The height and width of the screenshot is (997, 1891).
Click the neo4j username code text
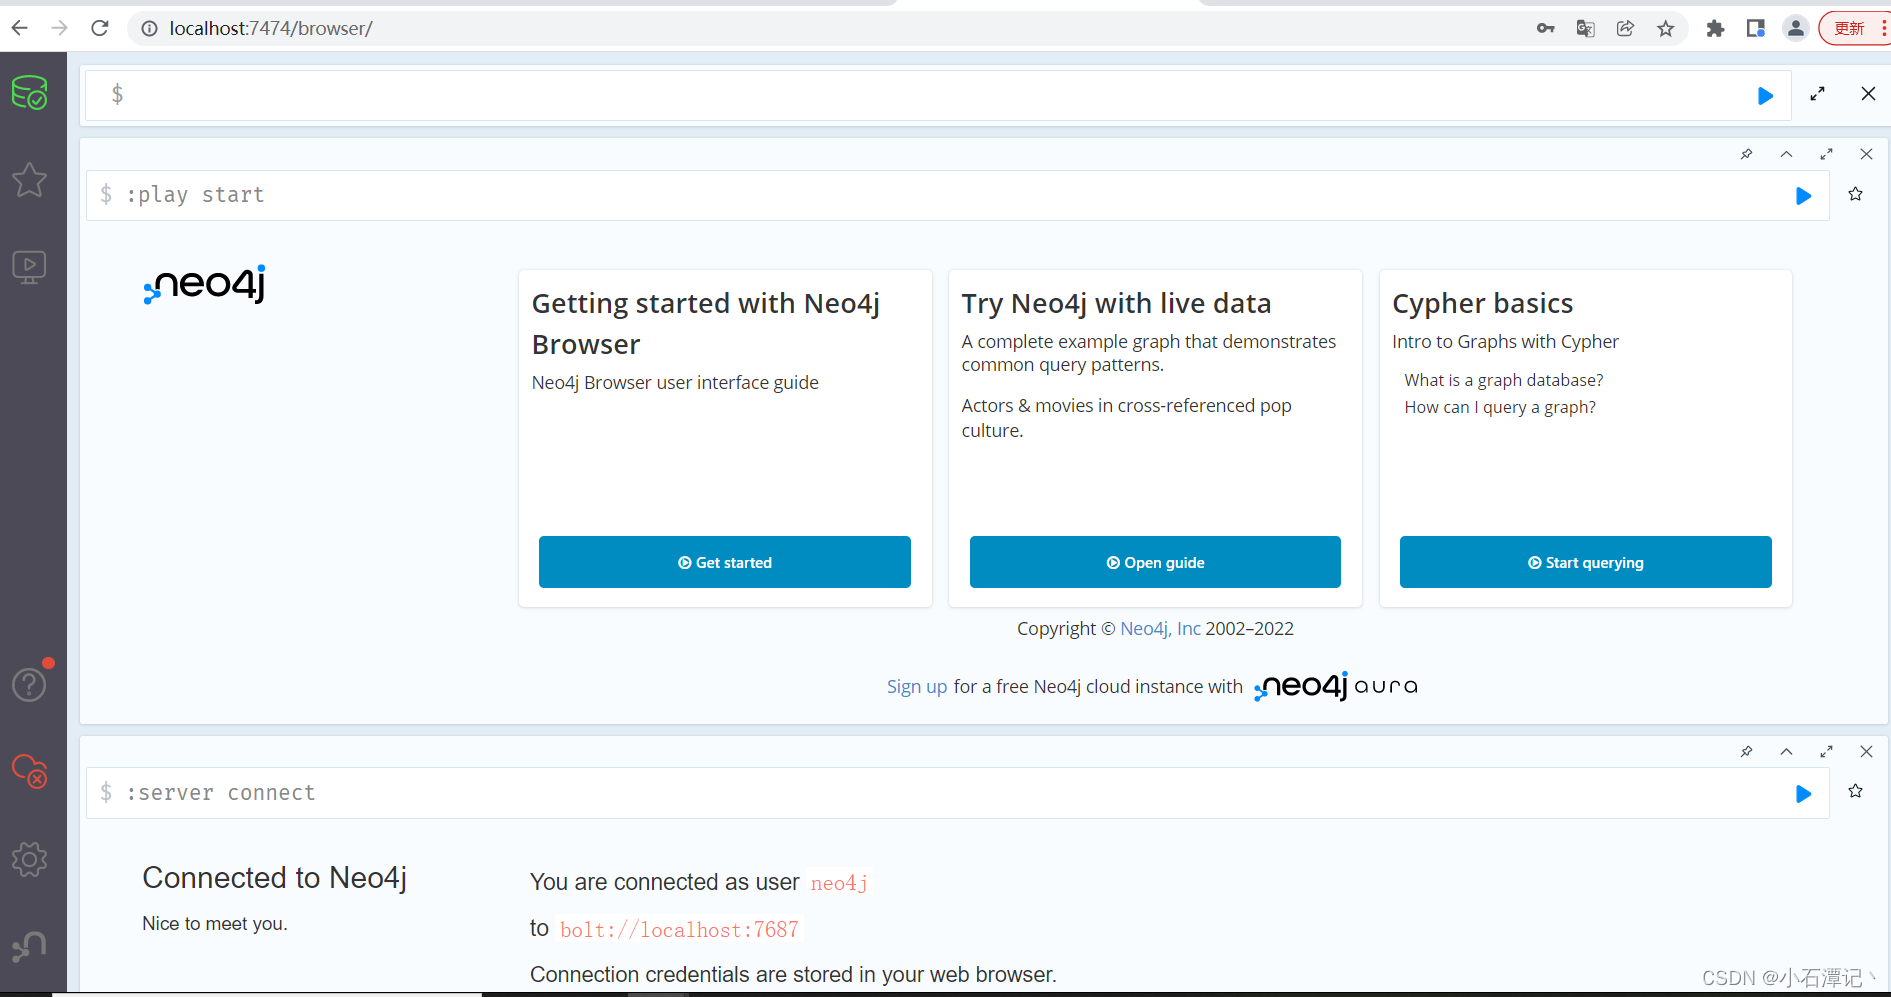839,883
